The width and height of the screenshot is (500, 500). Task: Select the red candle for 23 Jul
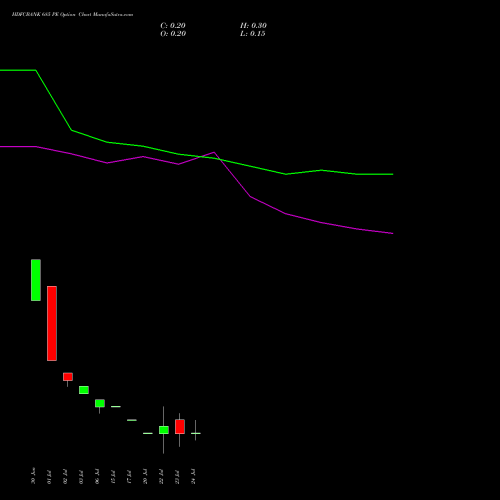pos(180,427)
